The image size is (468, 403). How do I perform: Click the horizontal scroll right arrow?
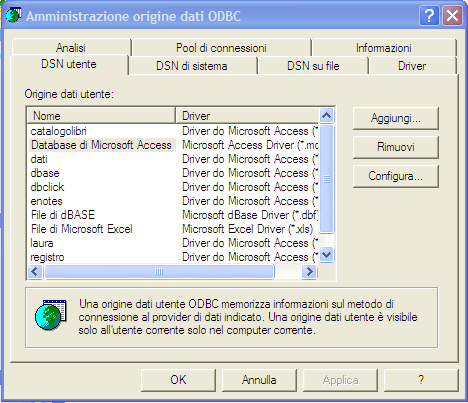tap(309, 272)
